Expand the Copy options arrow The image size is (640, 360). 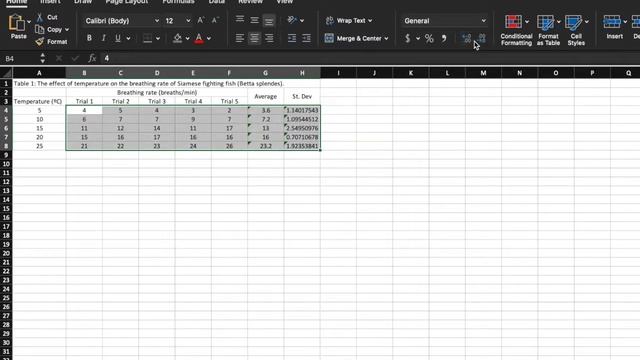67,30
